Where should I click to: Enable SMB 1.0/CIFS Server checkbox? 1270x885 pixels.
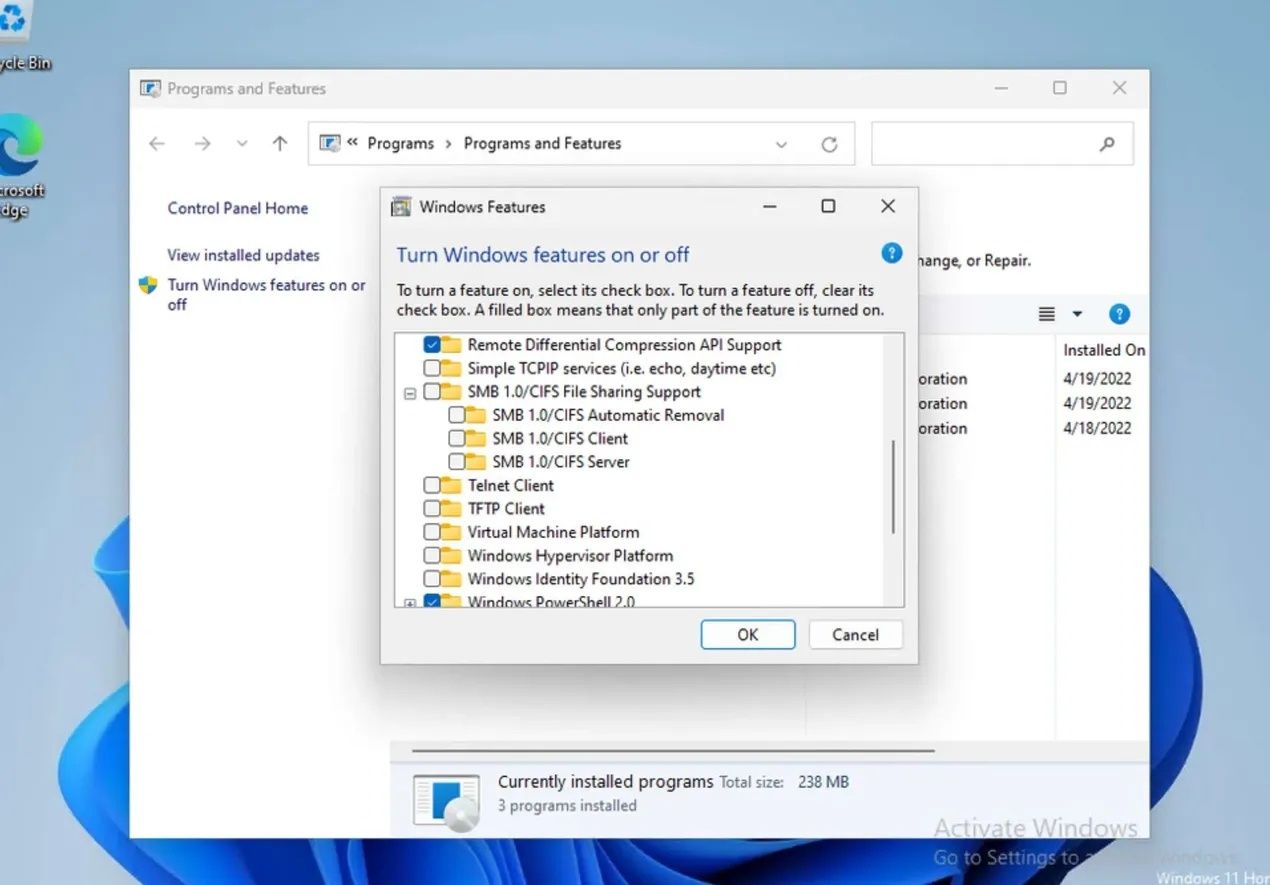coord(456,462)
